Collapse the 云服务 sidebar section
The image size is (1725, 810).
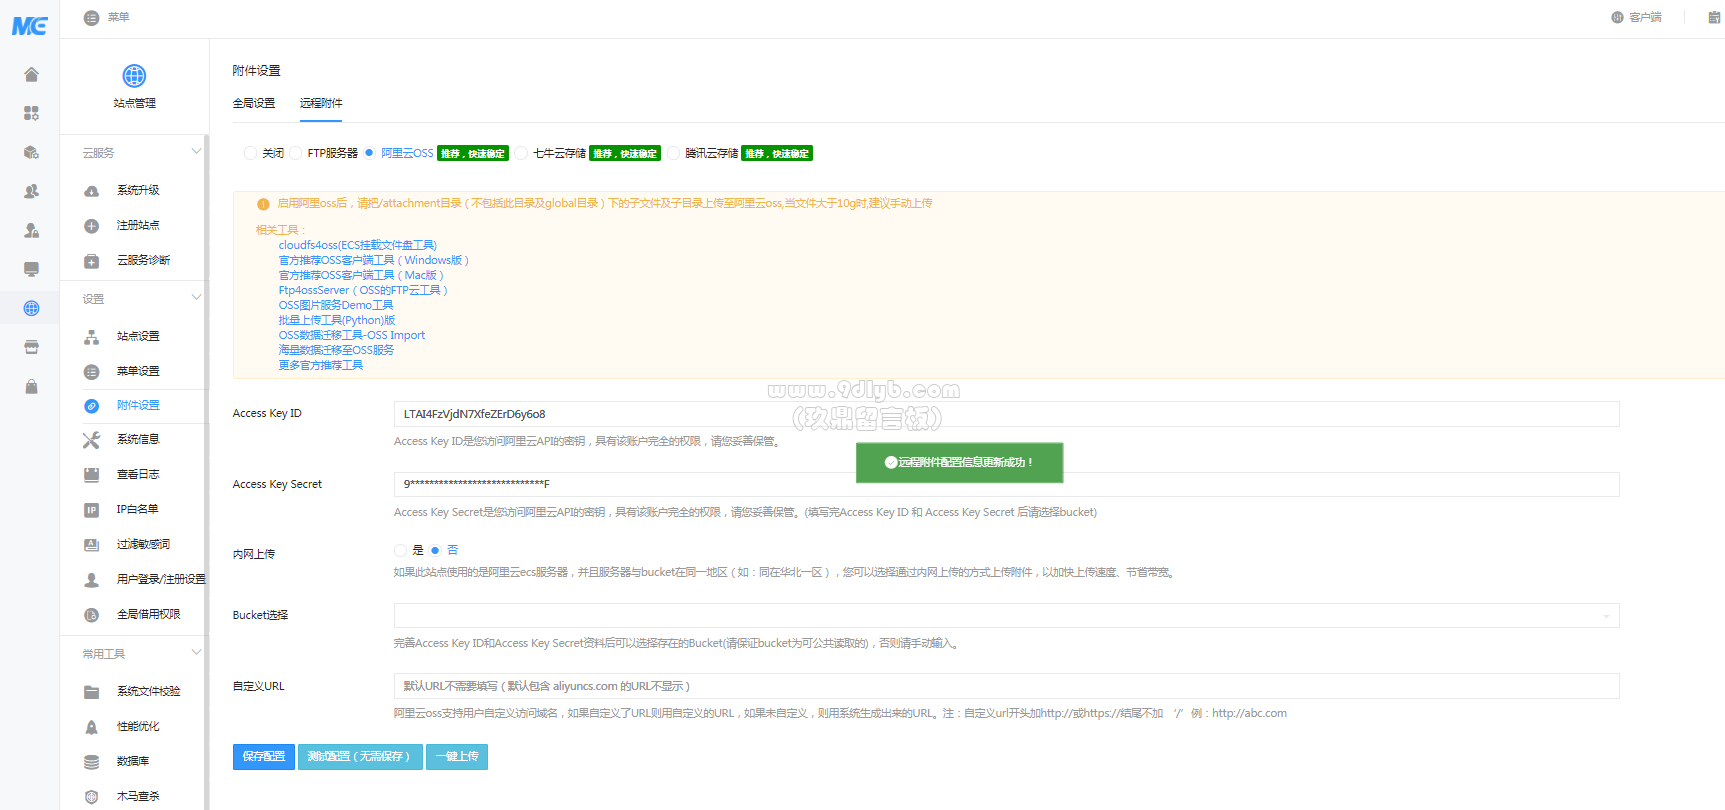point(196,152)
